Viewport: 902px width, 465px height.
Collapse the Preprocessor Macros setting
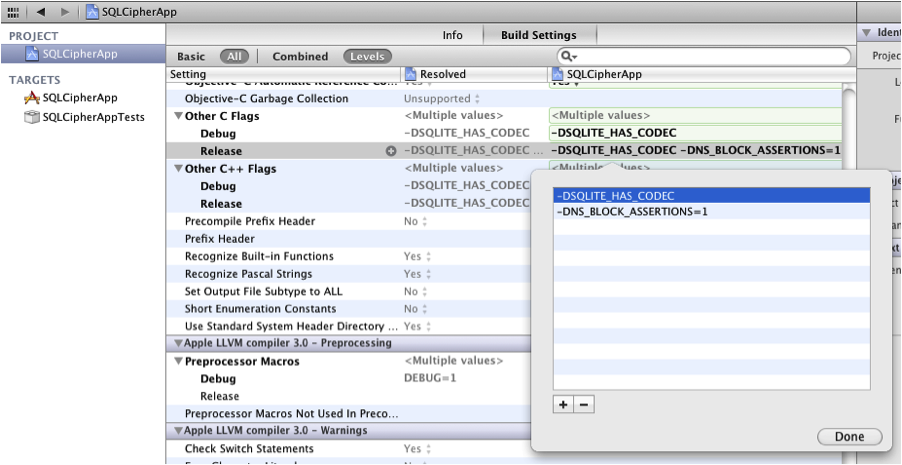coord(178,362)
